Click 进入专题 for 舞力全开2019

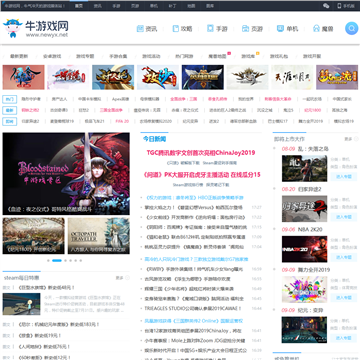(344, 297)
